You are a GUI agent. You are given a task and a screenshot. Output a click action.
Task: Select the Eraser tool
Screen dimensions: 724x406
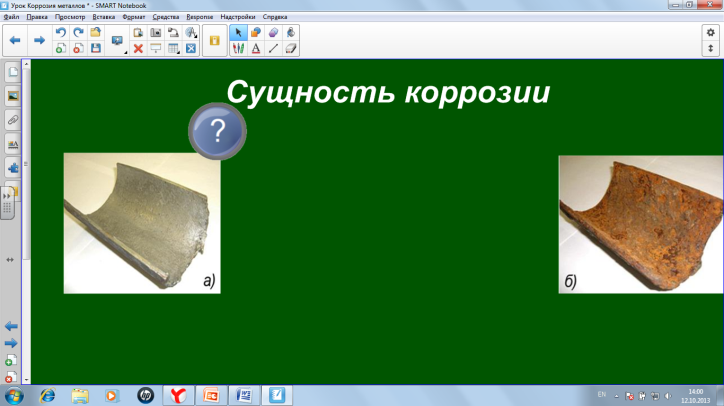[x=291, y=48]
